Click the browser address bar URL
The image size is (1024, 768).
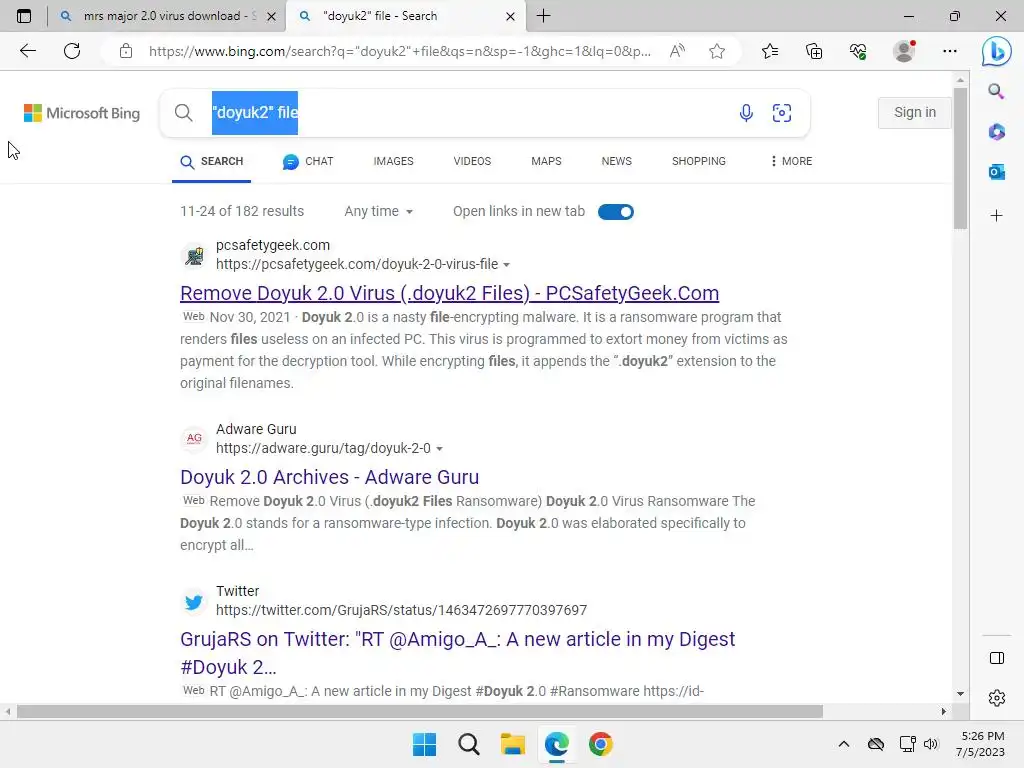point(400,51)
